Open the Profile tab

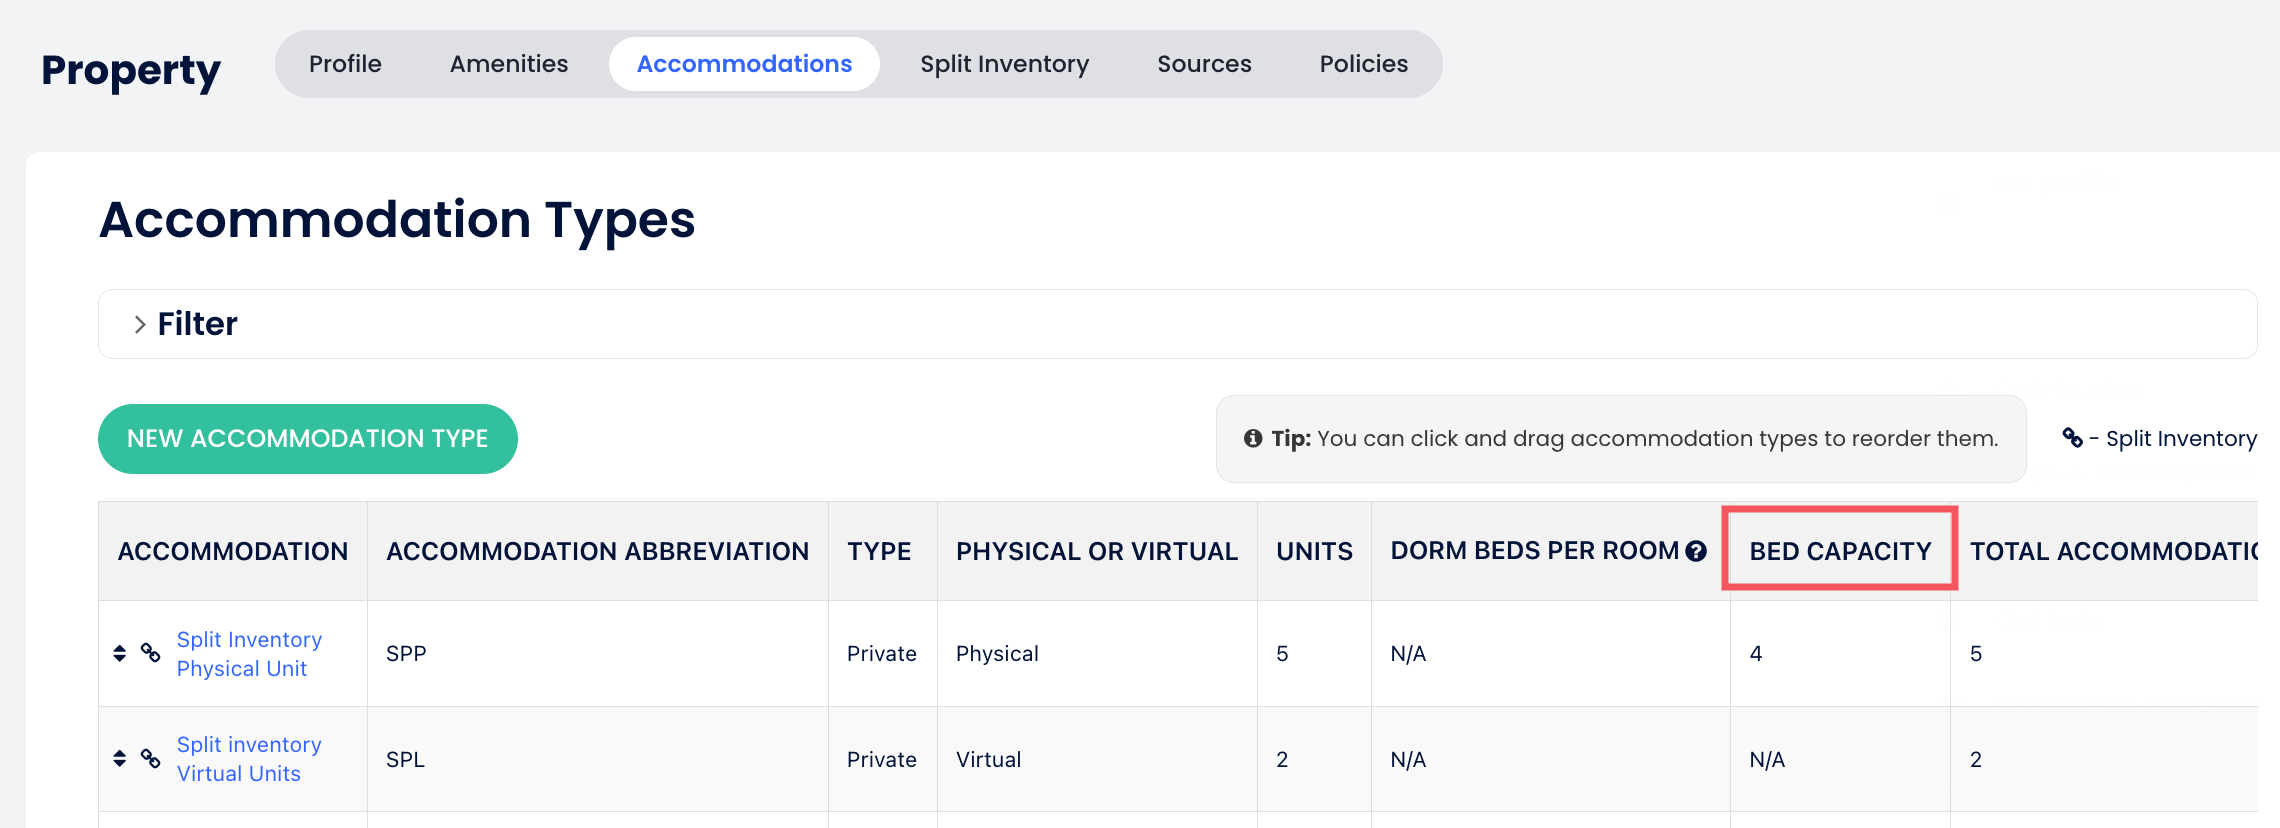tap(345, 64)
